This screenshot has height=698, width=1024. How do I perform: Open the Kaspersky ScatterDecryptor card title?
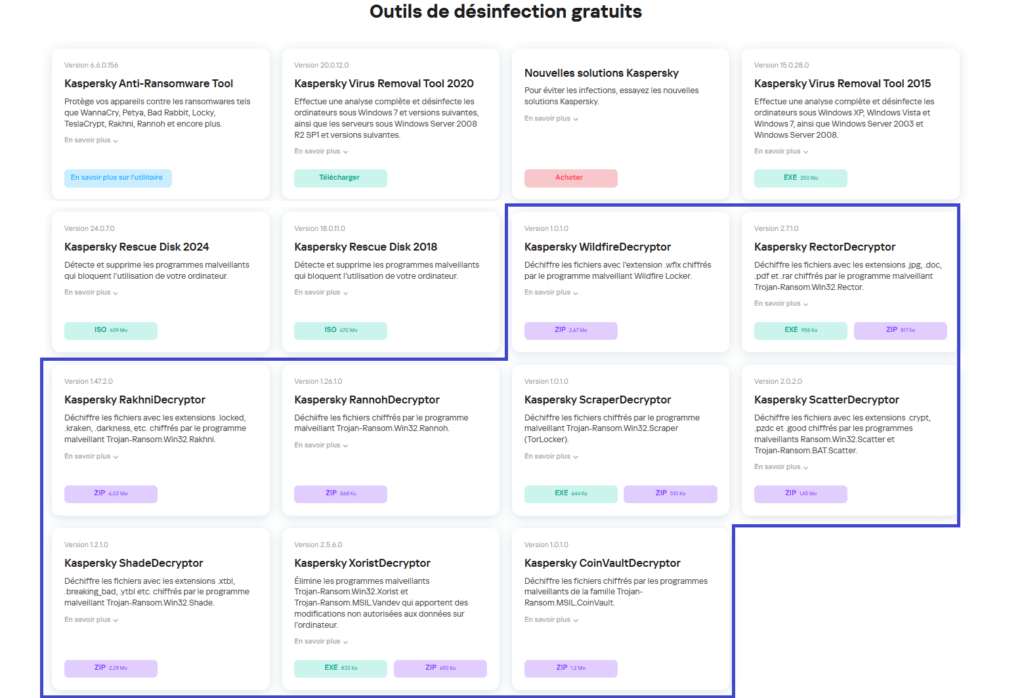point(826,400)
